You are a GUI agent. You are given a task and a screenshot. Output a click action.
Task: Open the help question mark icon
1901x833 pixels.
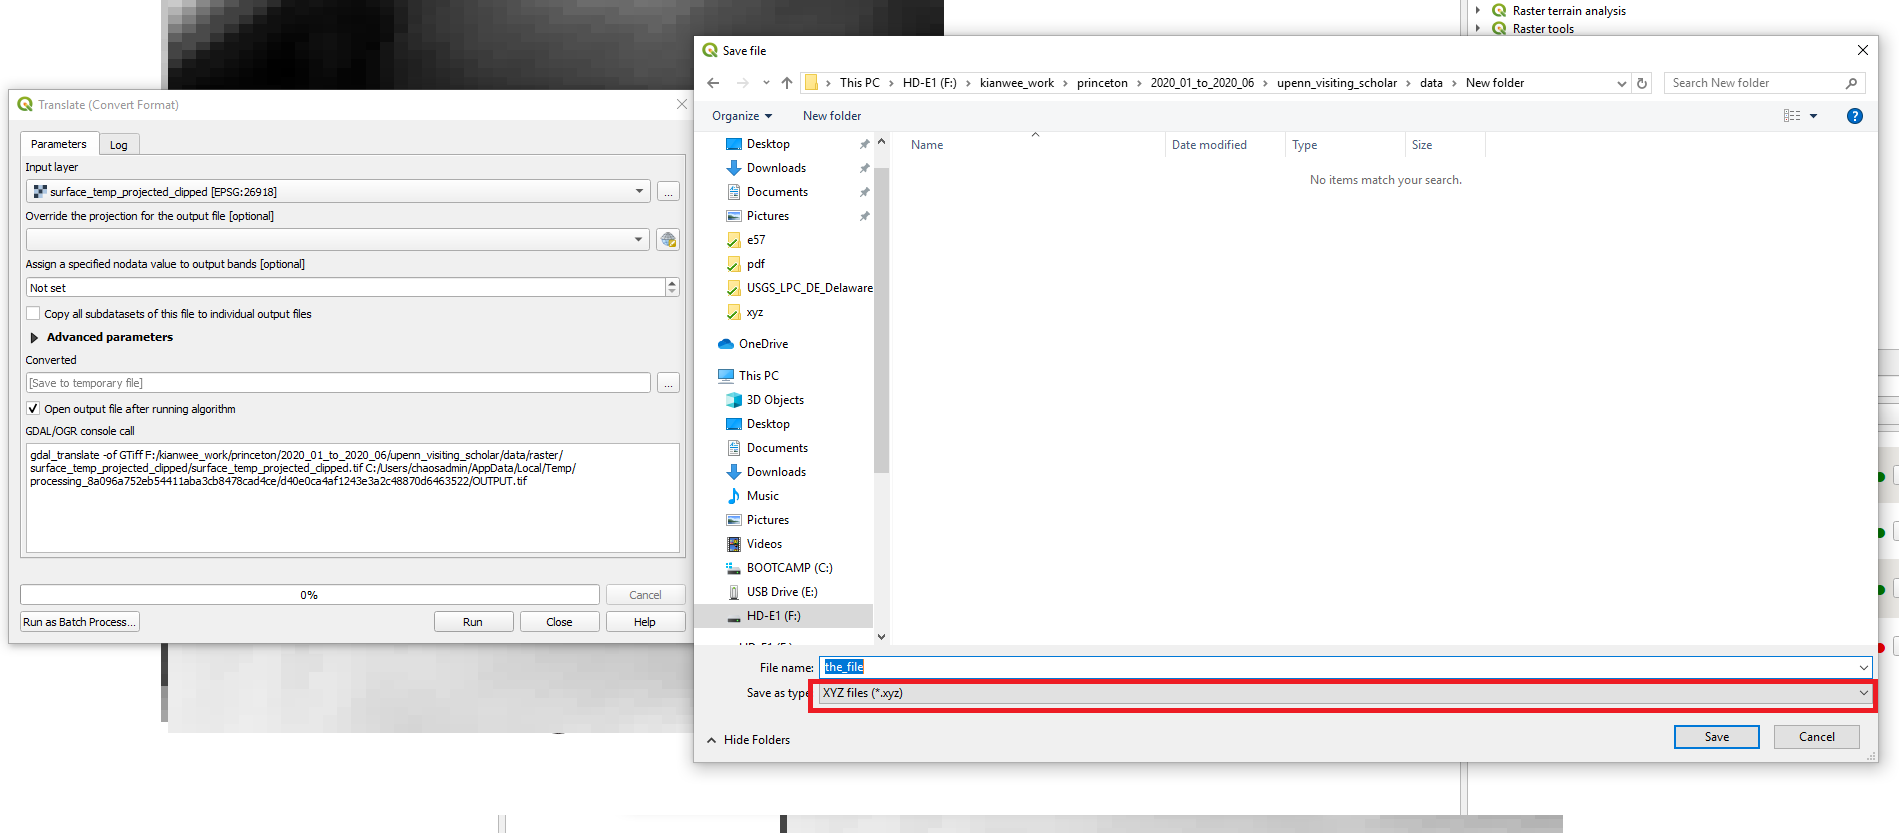(x=1854, y=116)
